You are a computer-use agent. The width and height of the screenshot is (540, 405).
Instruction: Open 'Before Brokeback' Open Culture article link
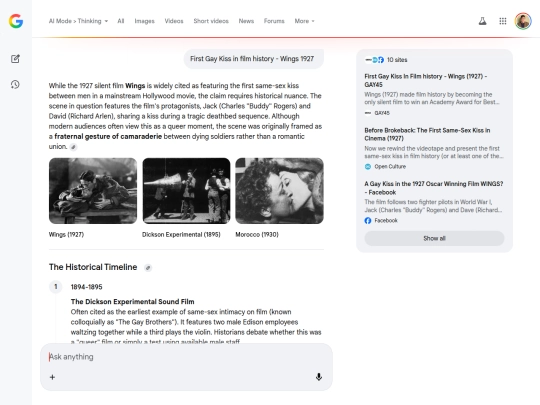point(427,134)
